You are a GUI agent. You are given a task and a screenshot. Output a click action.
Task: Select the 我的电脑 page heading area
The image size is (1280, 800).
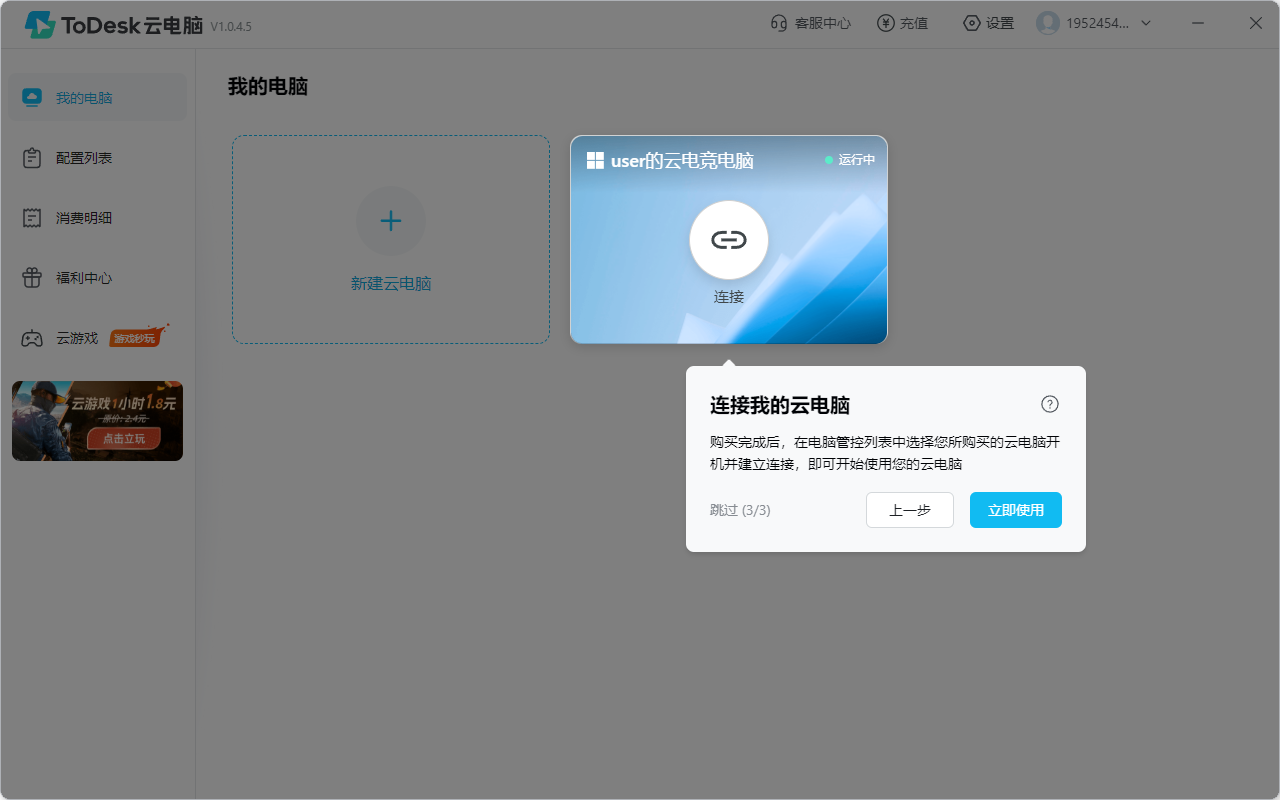pos(267,87)
